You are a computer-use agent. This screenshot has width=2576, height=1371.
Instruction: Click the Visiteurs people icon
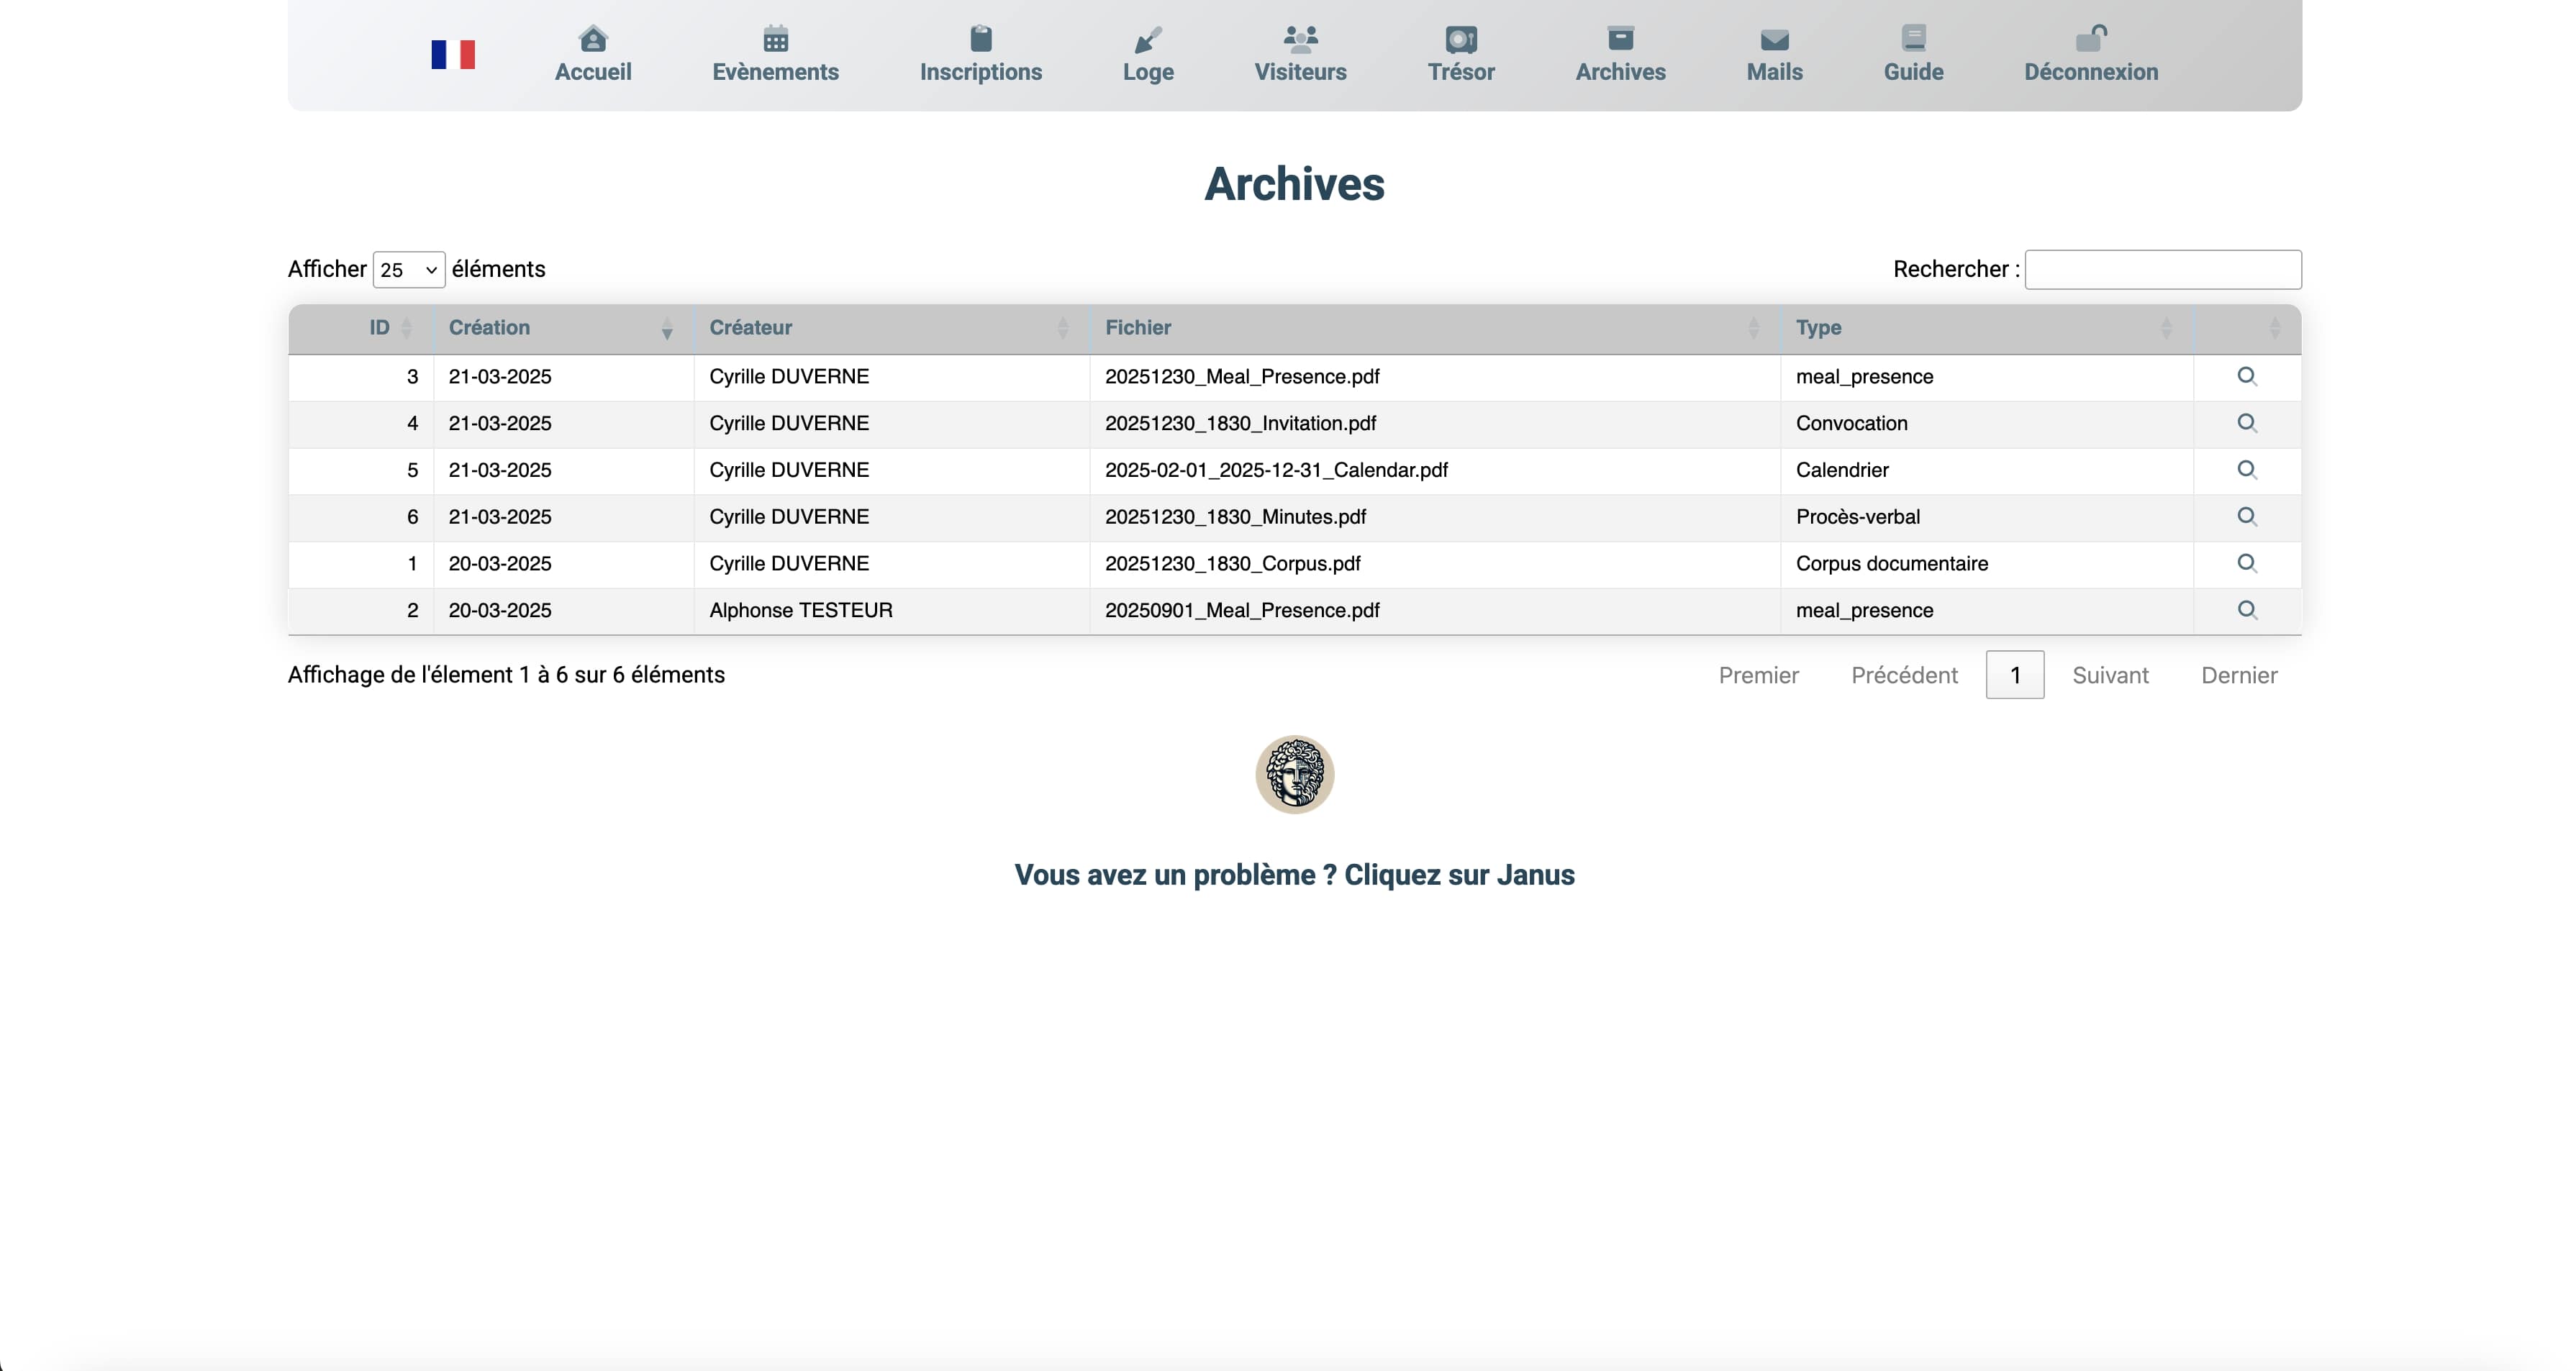pyautogui.click(x=1300, y=39)
